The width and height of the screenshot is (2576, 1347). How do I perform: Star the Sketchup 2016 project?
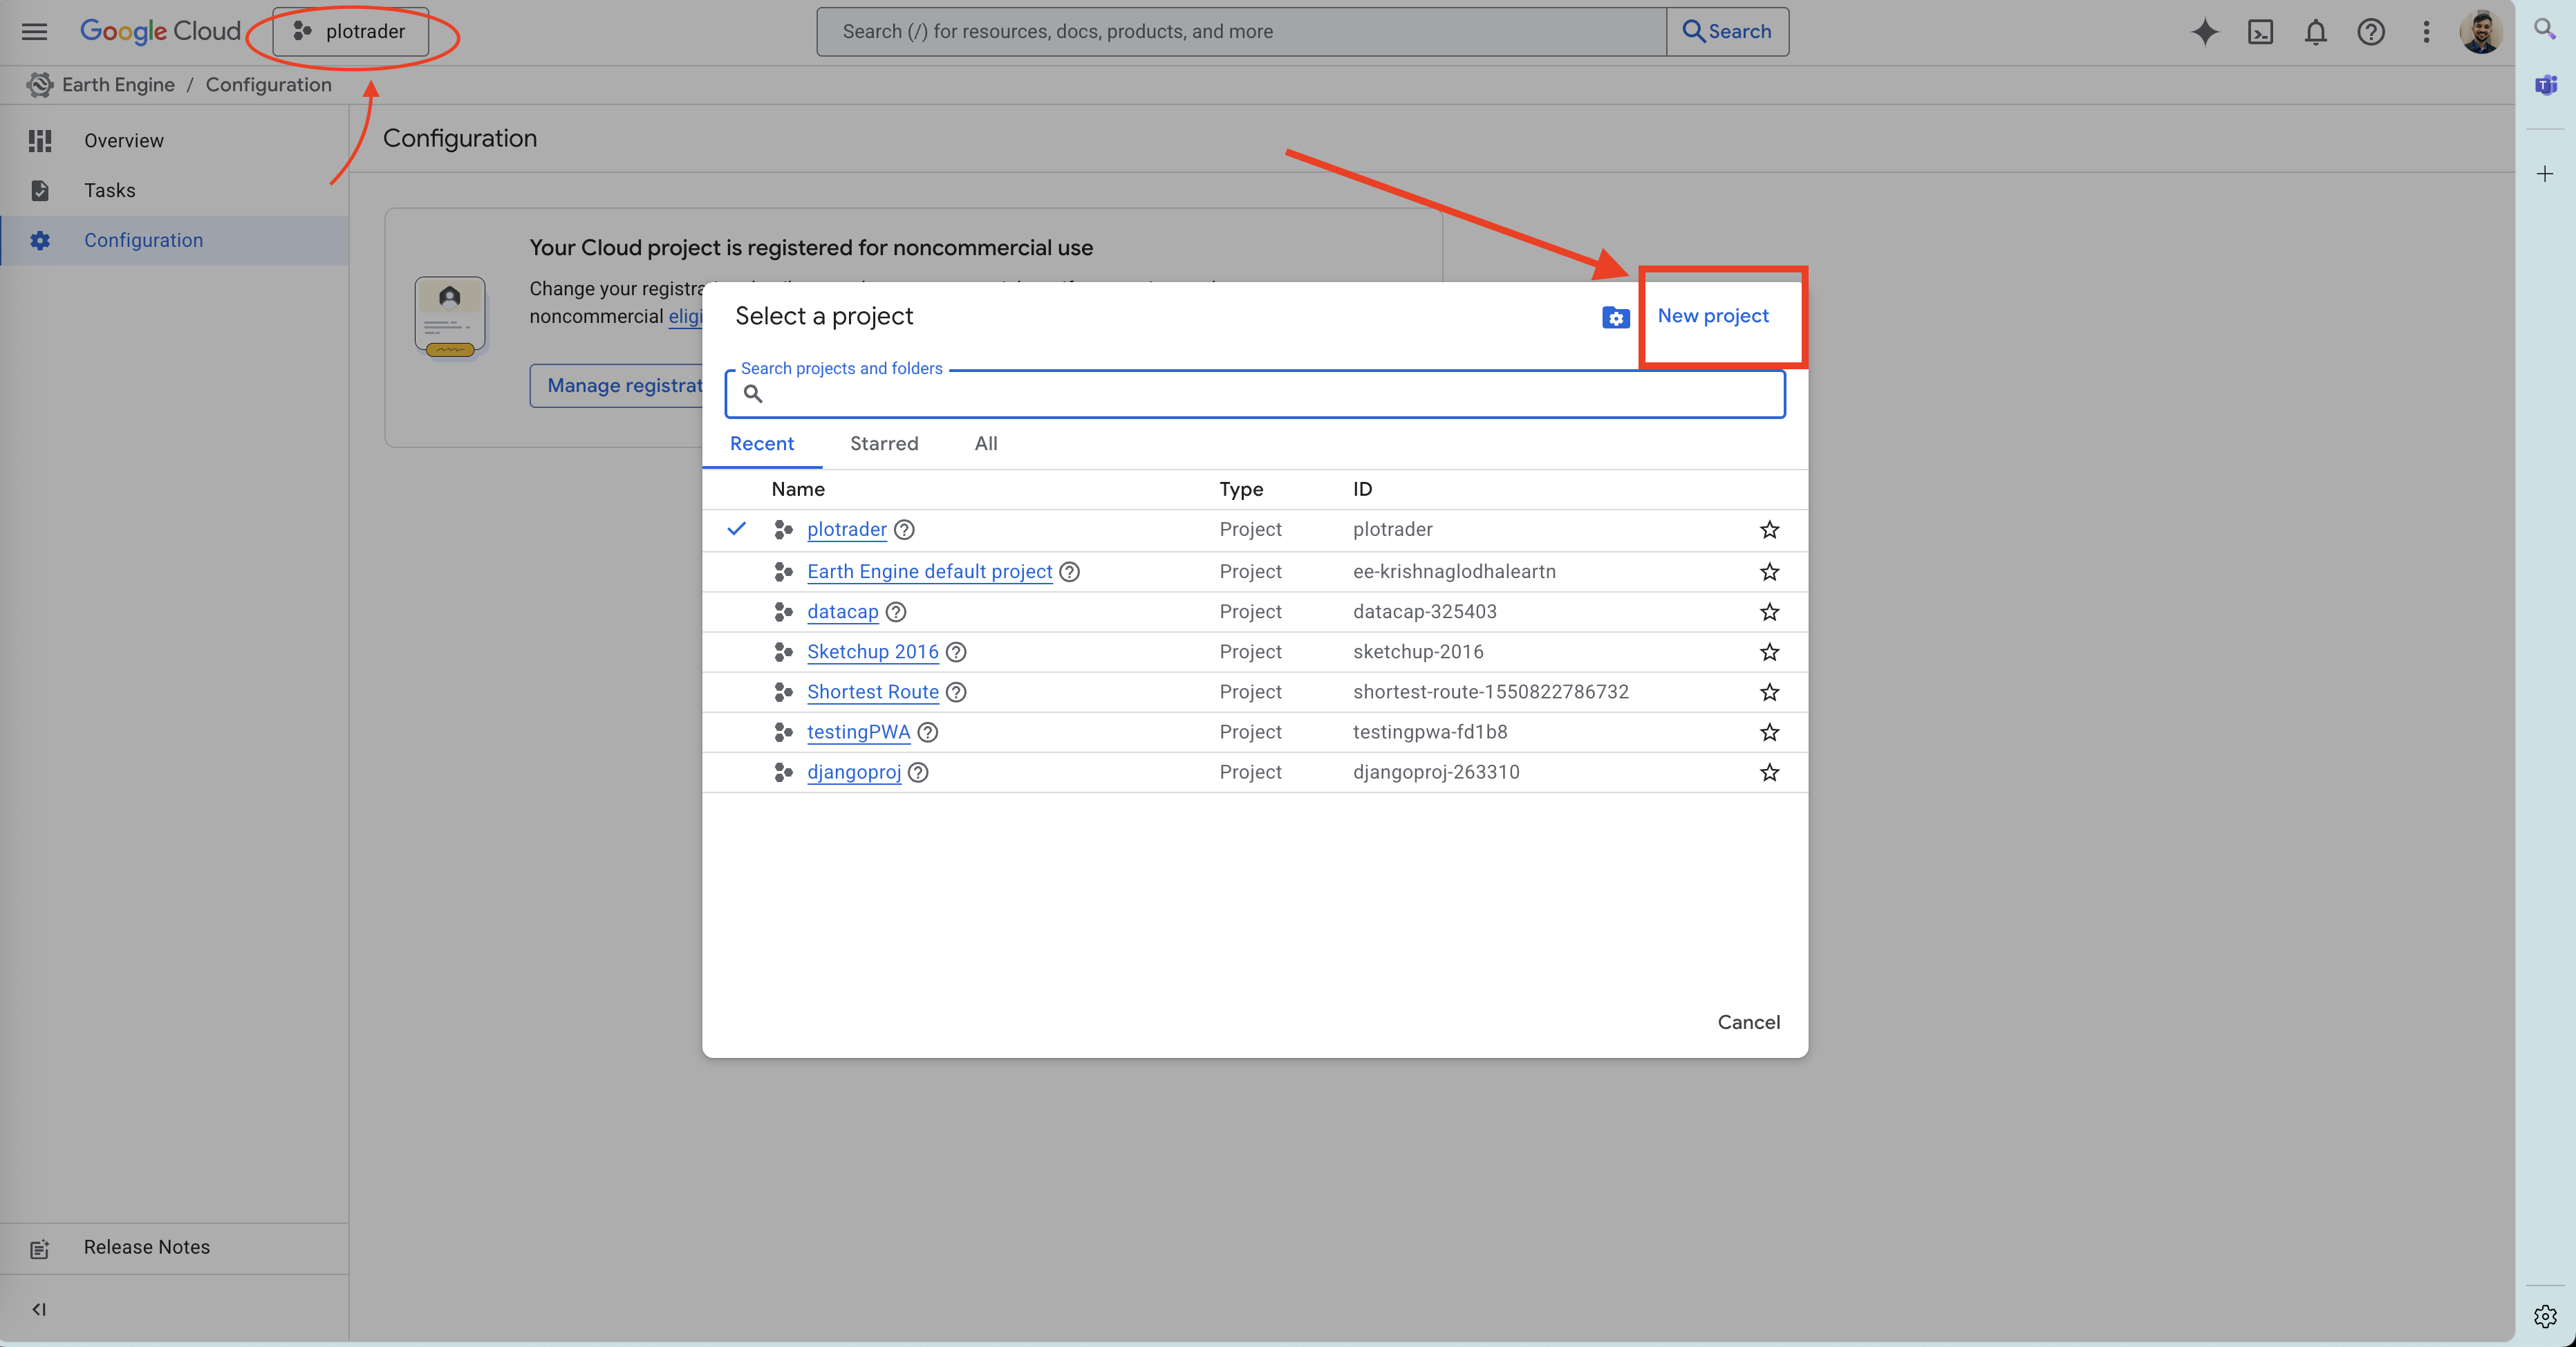pos(1768,652)
